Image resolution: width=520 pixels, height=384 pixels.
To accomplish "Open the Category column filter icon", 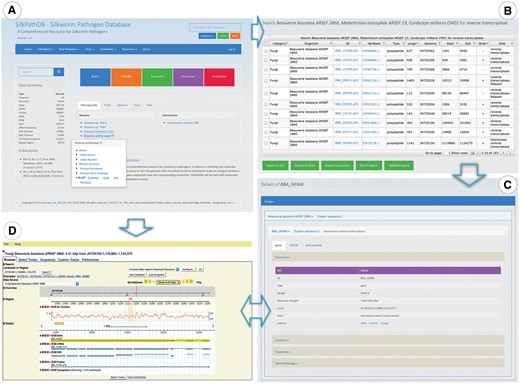I will 287,44.
